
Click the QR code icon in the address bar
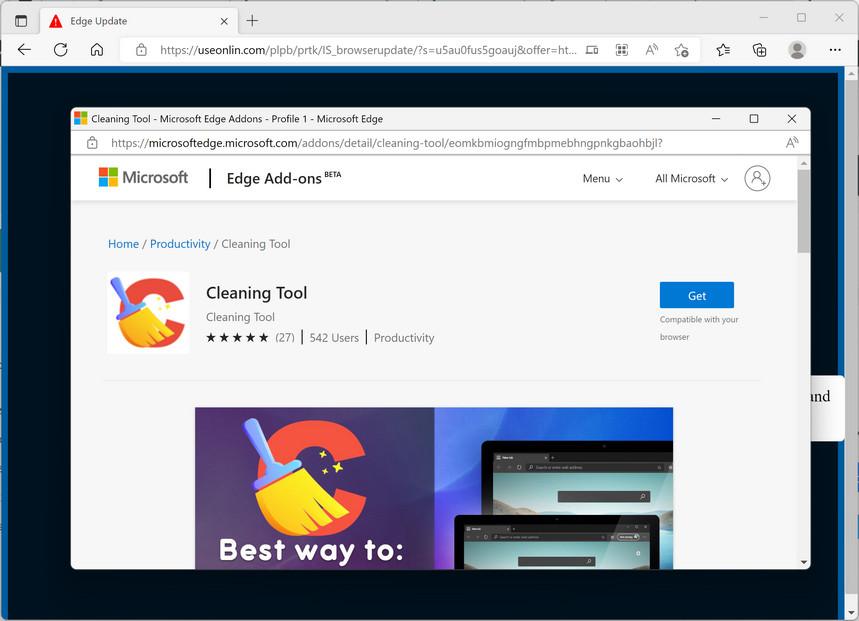(622, 50)
